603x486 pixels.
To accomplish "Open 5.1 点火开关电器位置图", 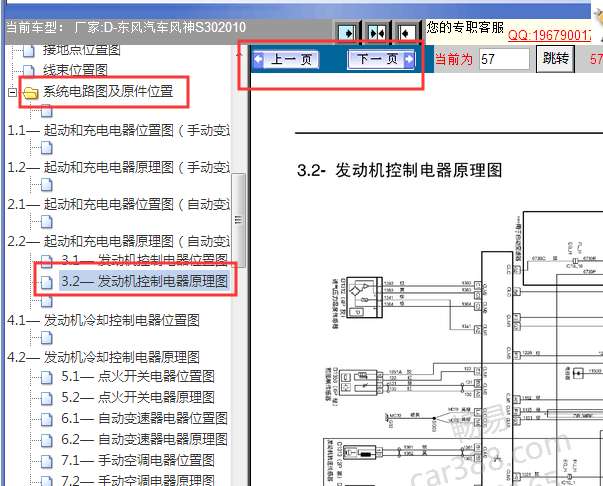I will pyautogui.click(x=138, y=376).
